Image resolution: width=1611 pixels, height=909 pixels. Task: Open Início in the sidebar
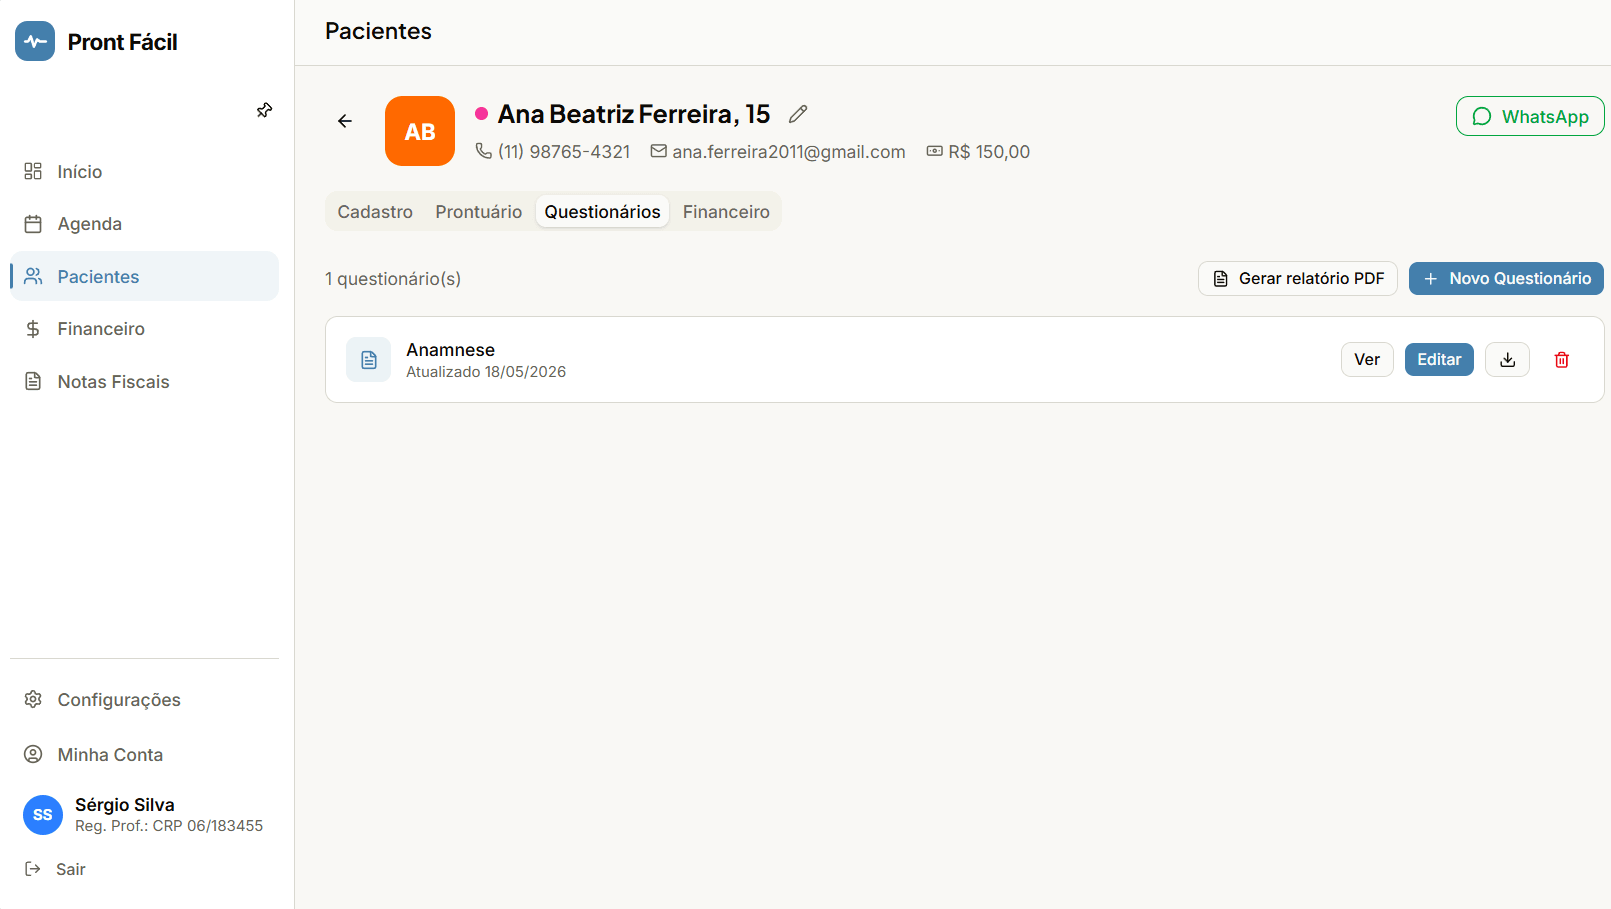tap(144, 172)
